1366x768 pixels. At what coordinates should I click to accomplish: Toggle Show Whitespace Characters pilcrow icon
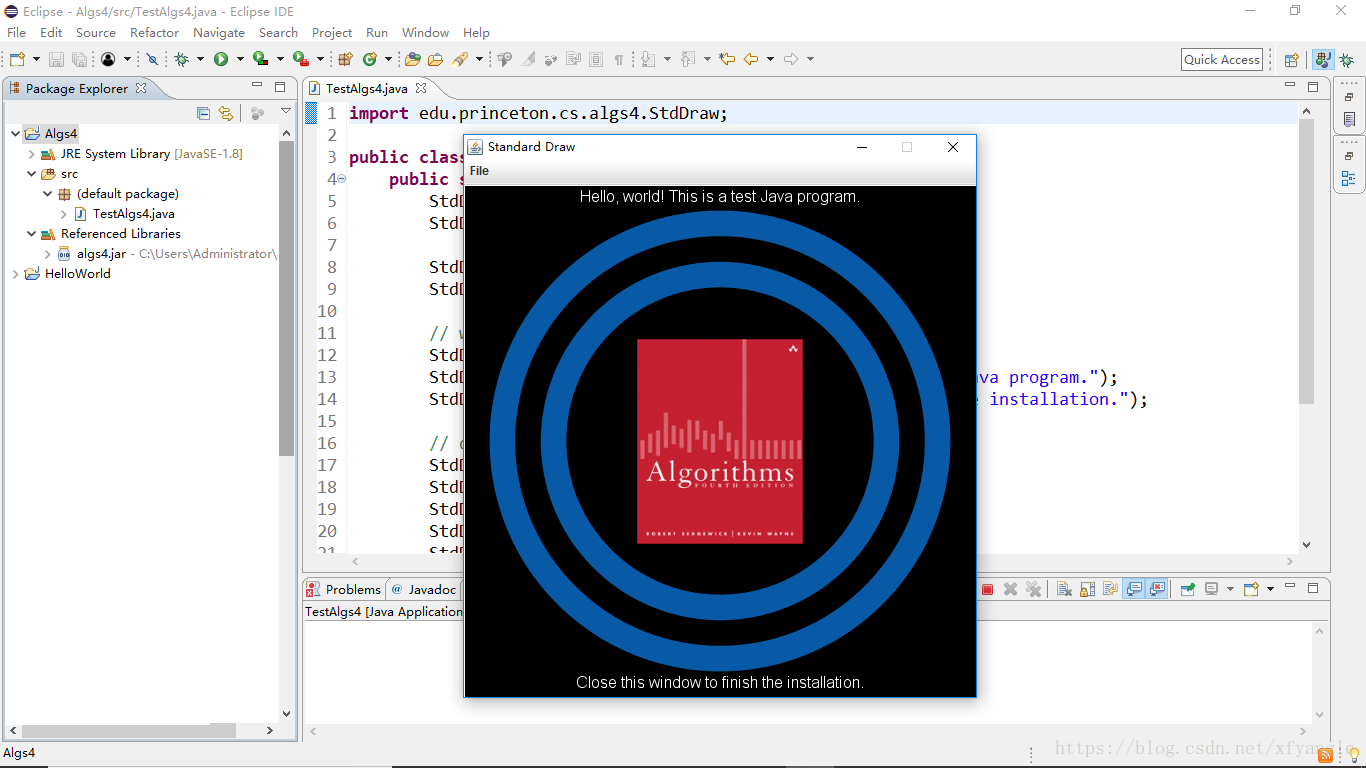pyautogui.click(x=619, y=59)
